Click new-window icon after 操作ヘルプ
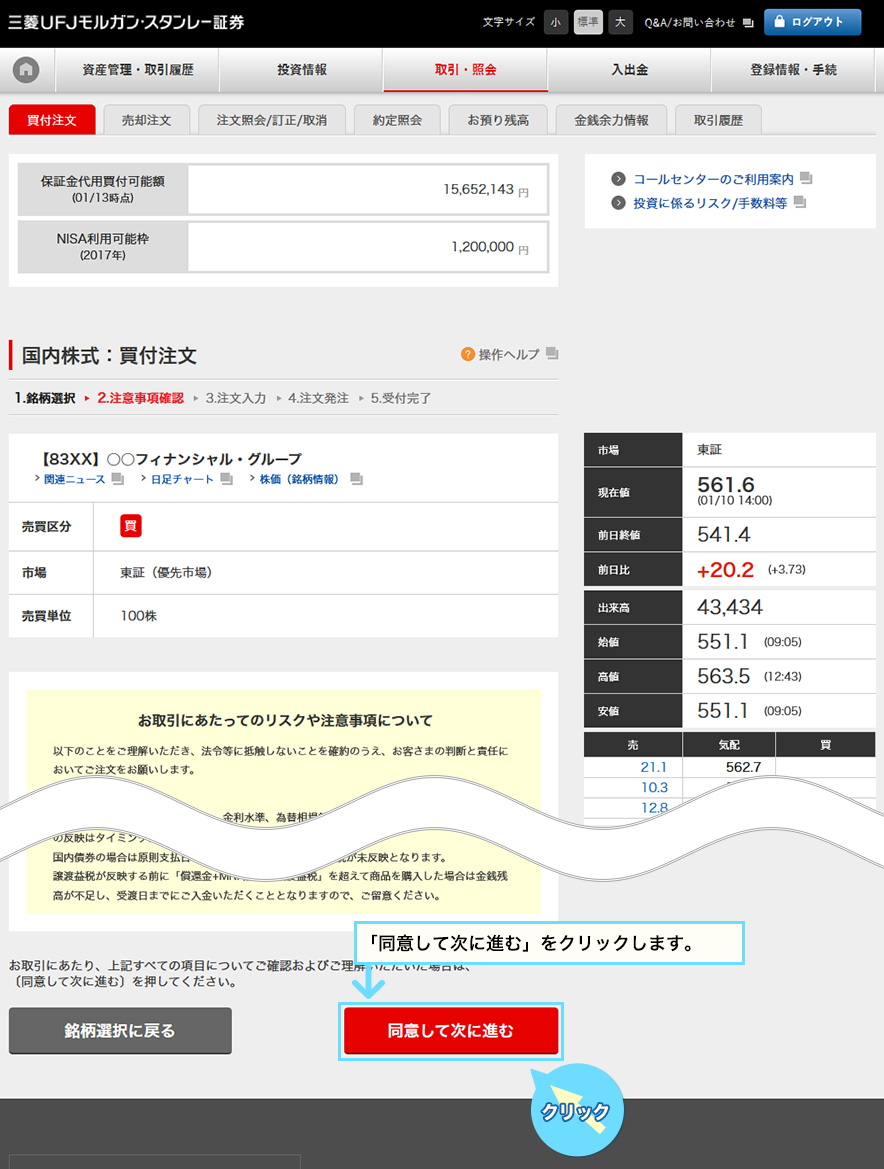This screenshot has height=1169, width=884. (x=552, y=353)
